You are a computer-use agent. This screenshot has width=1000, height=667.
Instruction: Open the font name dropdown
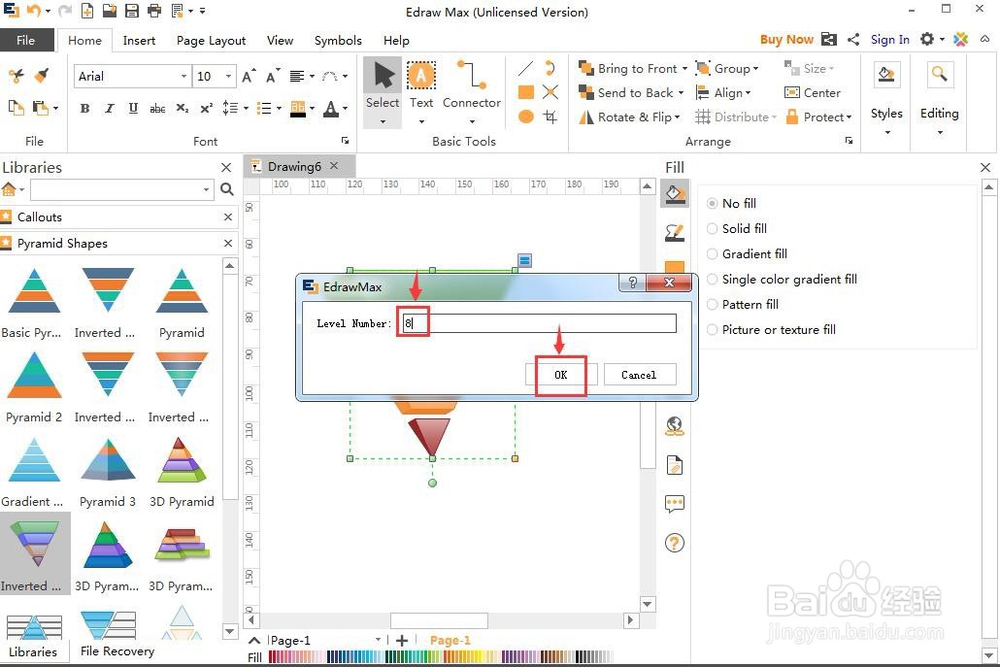pos(184,77)
